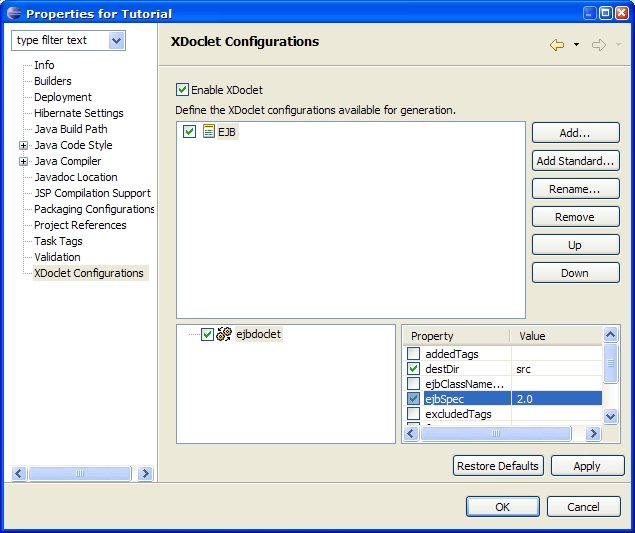The width and height of the screenshot is (635, 533).
Task: Click property table scroll left arrow
Action: [x=411, y=433]
